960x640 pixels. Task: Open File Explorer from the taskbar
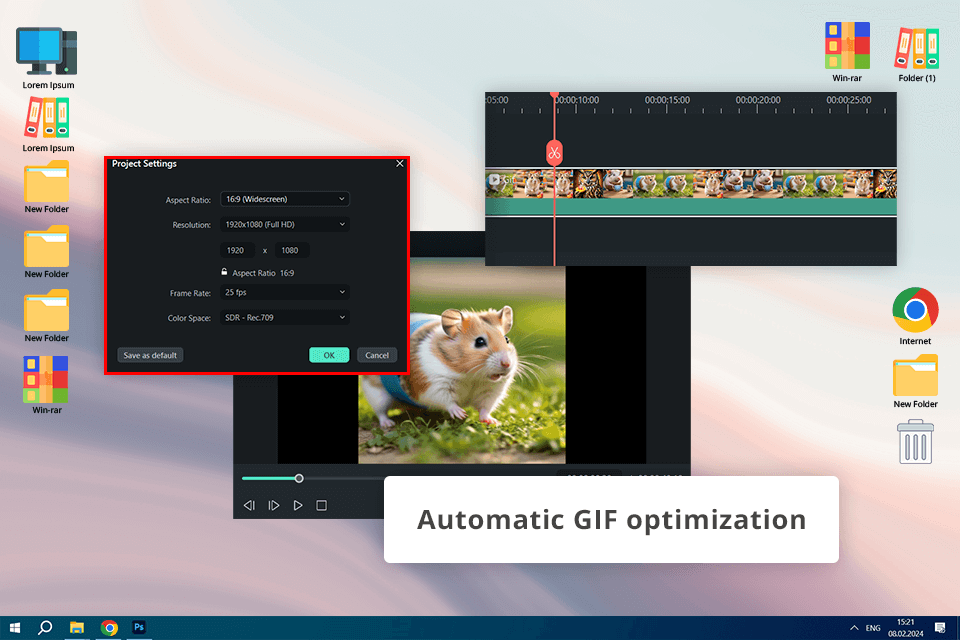77,628
